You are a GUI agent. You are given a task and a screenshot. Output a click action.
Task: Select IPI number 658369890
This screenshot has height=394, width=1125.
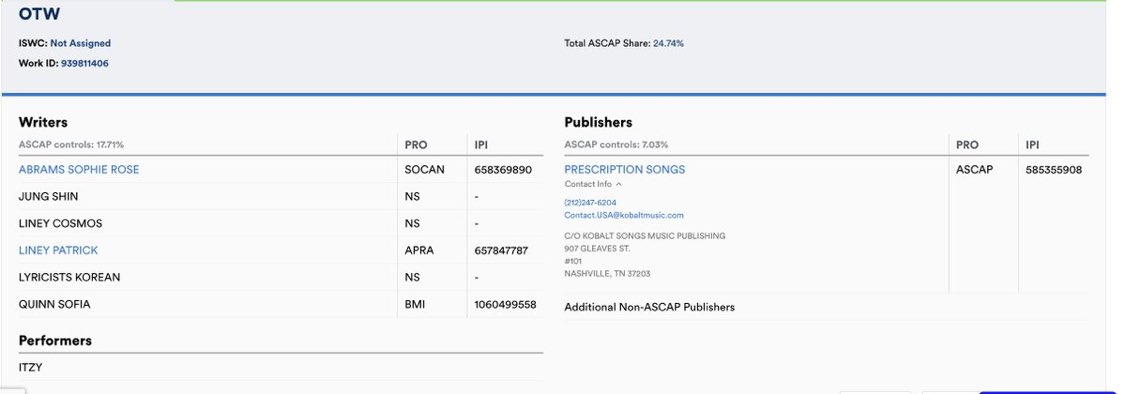click(503, 170)
